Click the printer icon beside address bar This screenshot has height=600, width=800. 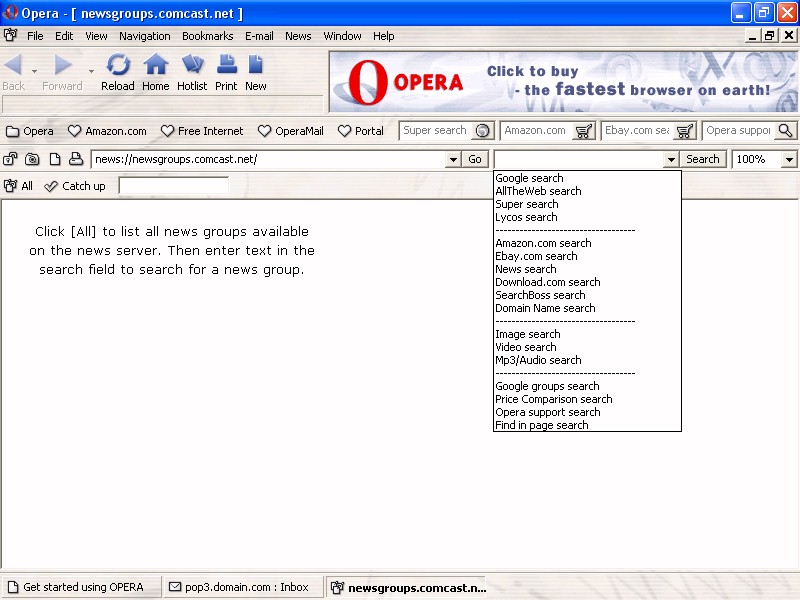[76, 159]
